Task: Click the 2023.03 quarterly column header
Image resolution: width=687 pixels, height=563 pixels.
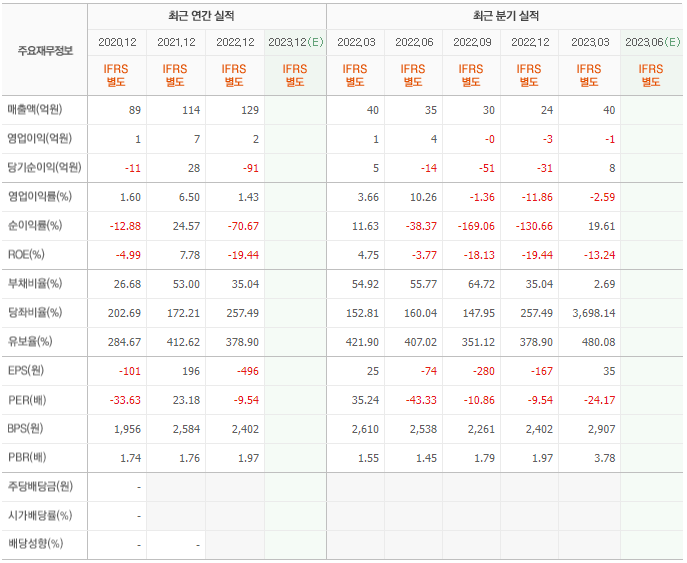Action: tap(590, 42)
